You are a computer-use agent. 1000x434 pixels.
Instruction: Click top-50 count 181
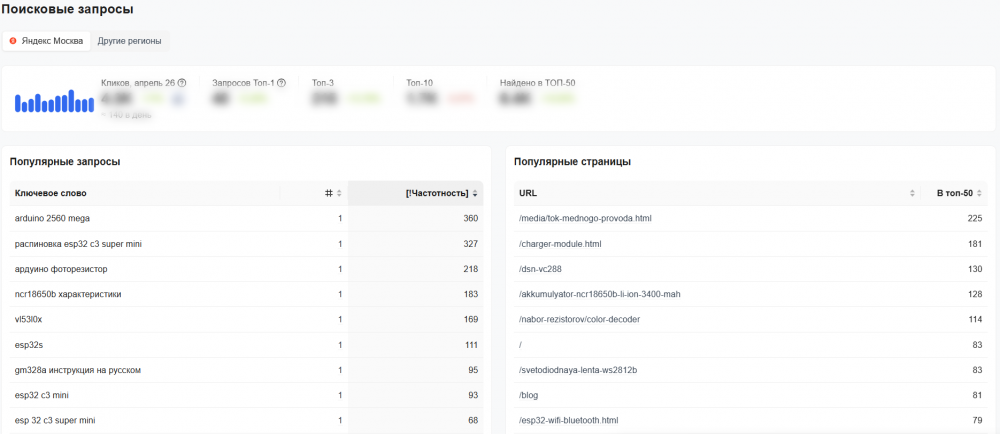975,243
